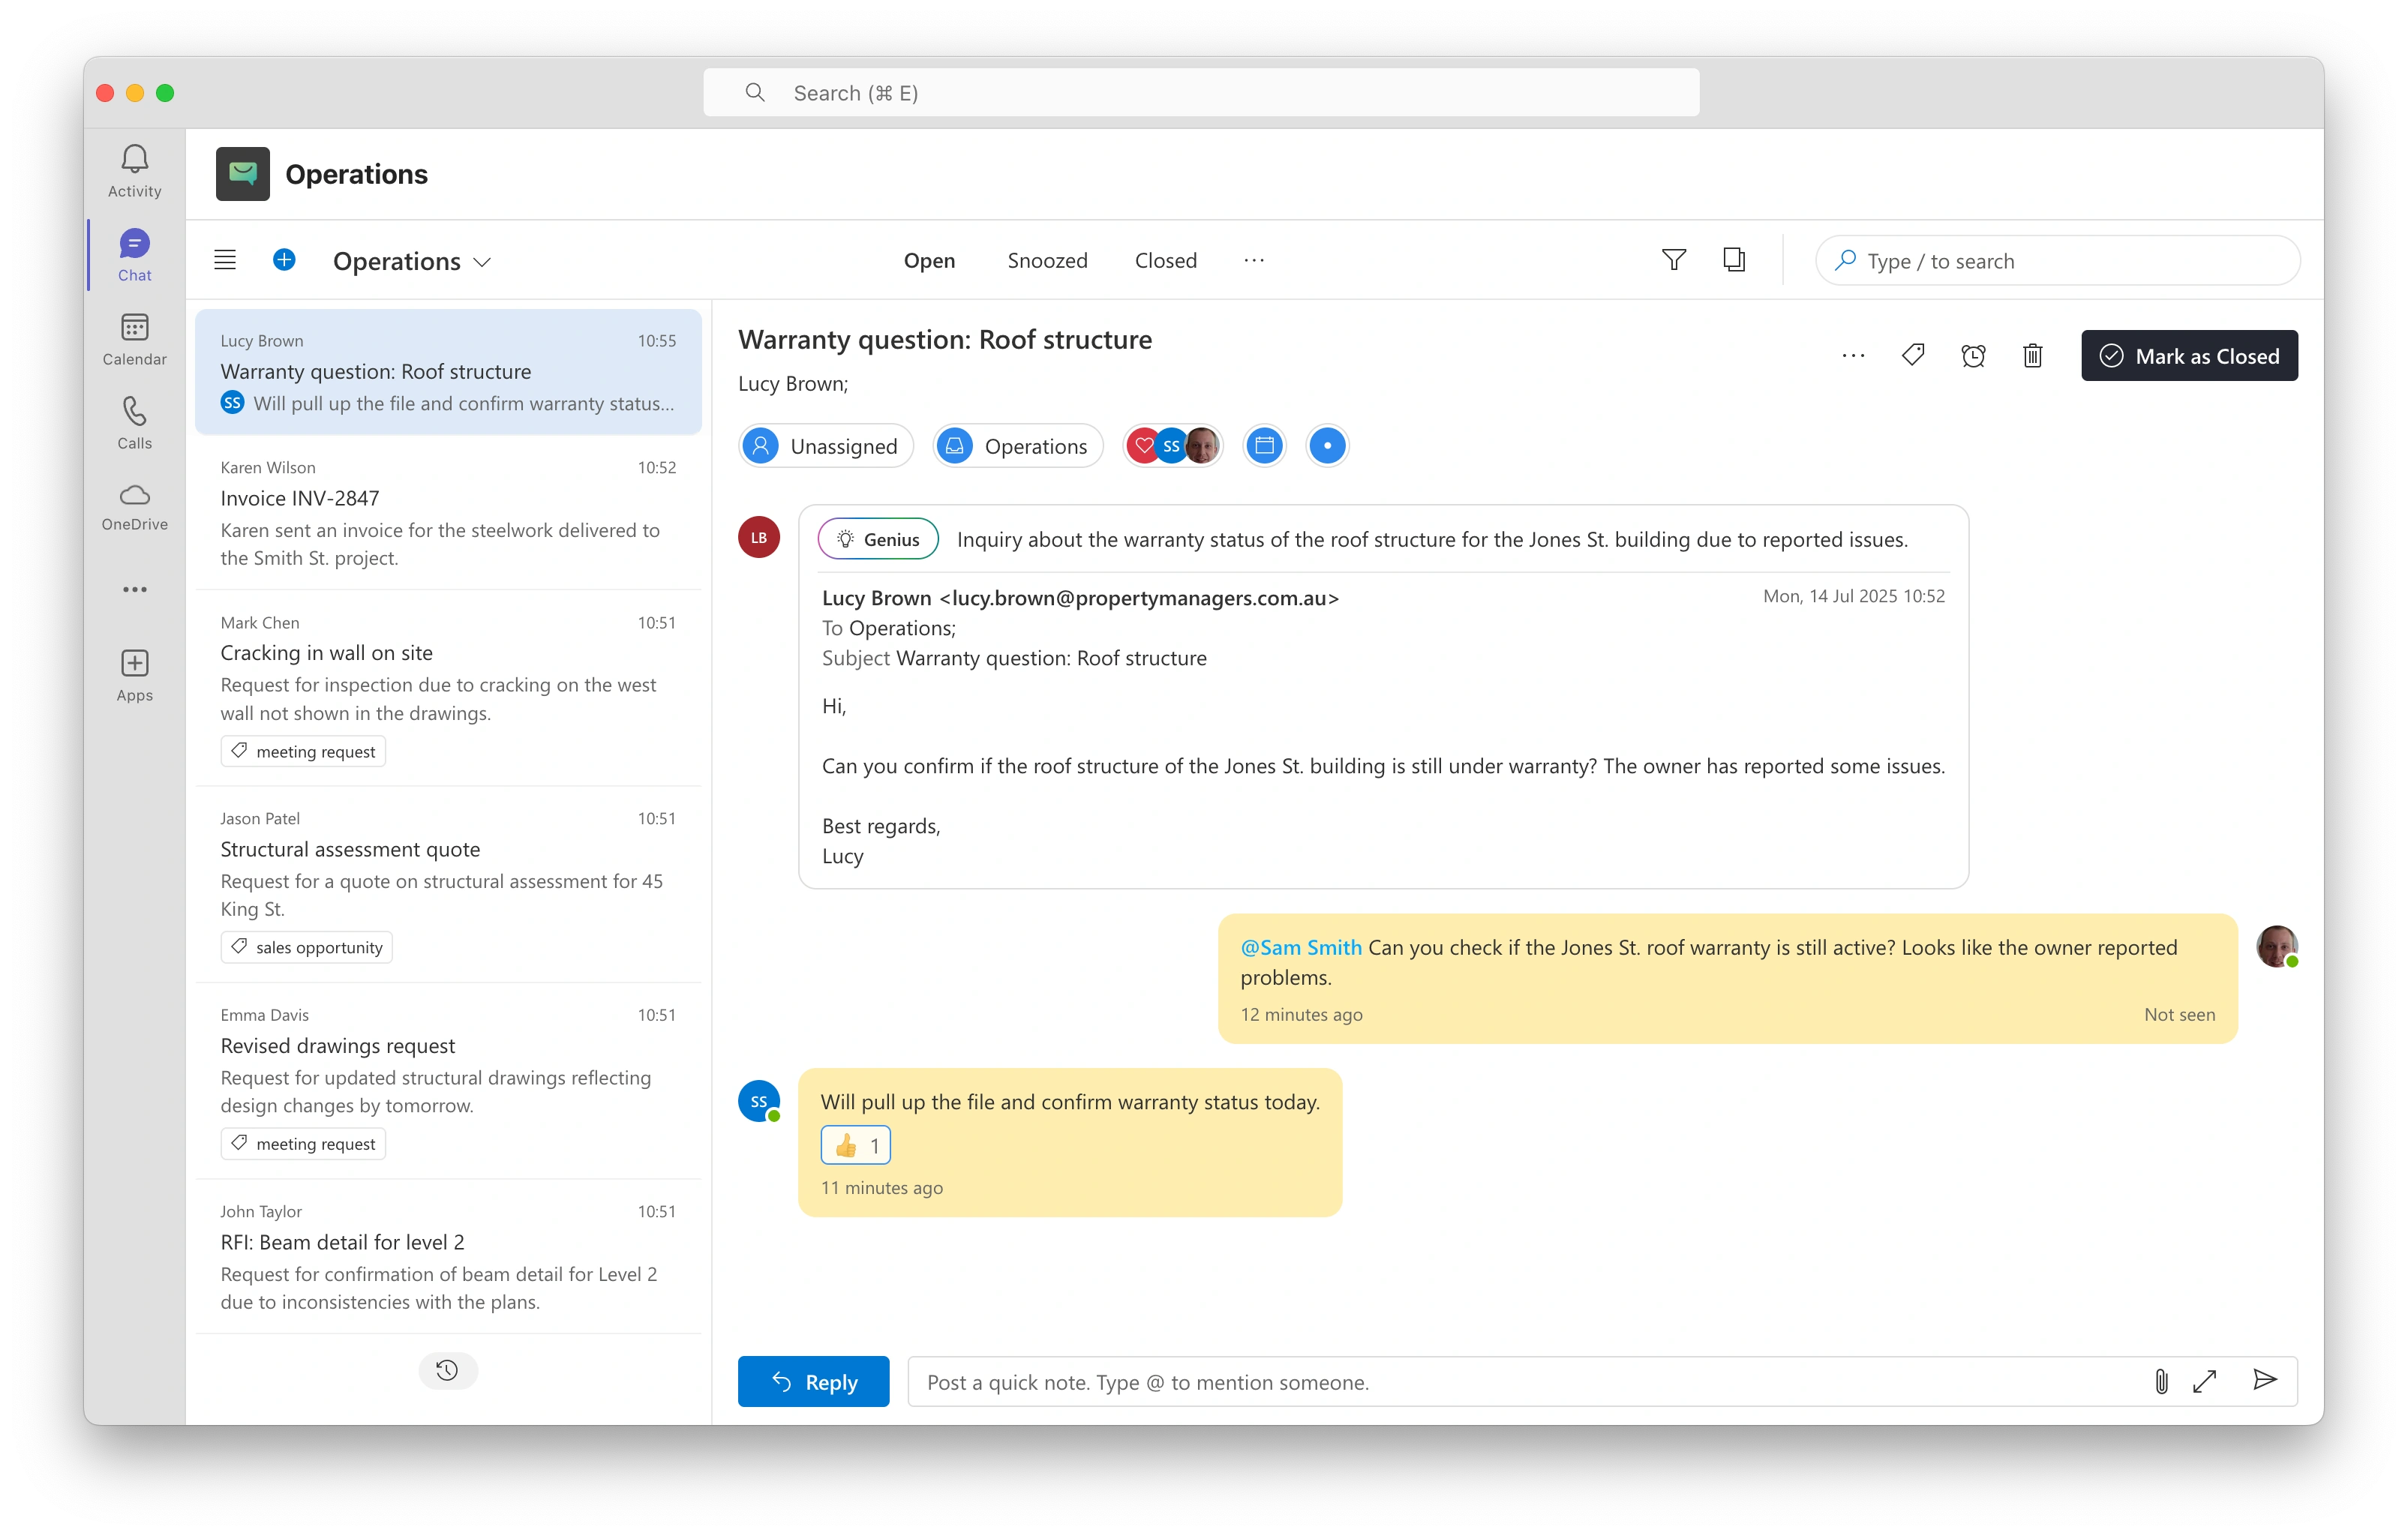Open more options ellipsis beside tabs
The width and height of the screenshot is (2408, 1536).
(1253, 260)
